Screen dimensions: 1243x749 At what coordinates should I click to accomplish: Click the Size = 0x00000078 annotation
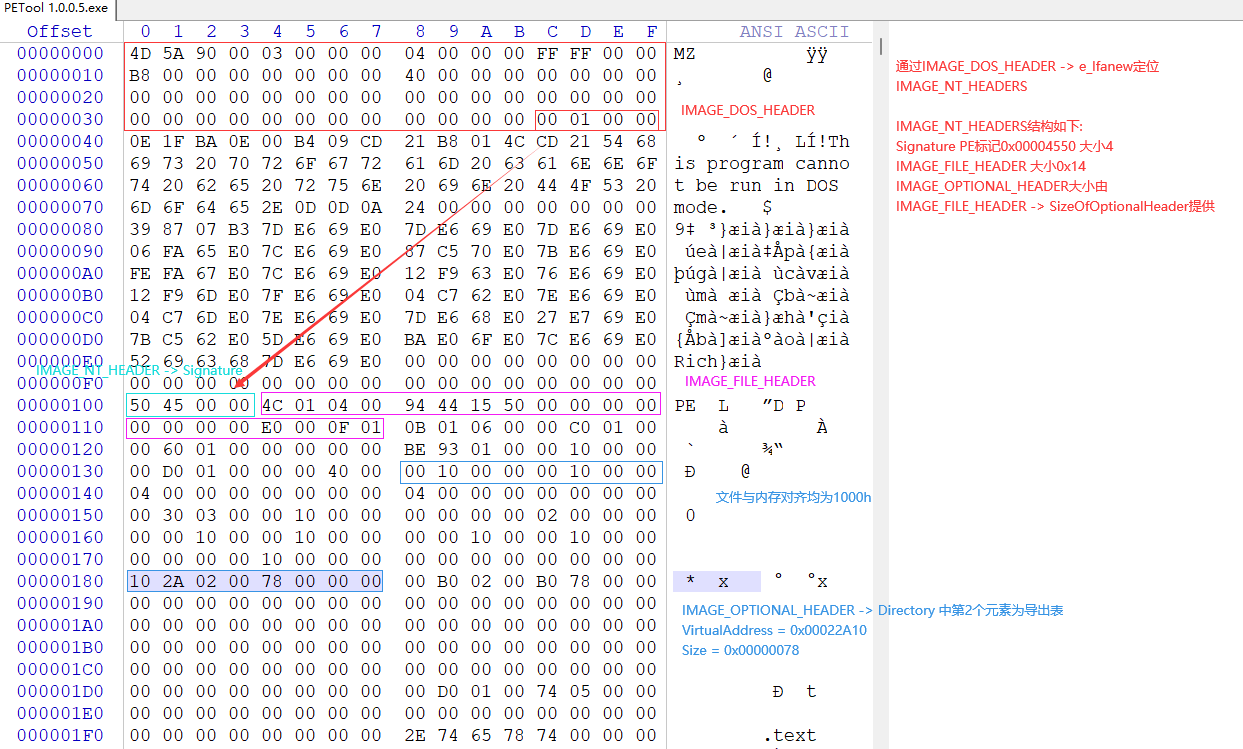742,651
